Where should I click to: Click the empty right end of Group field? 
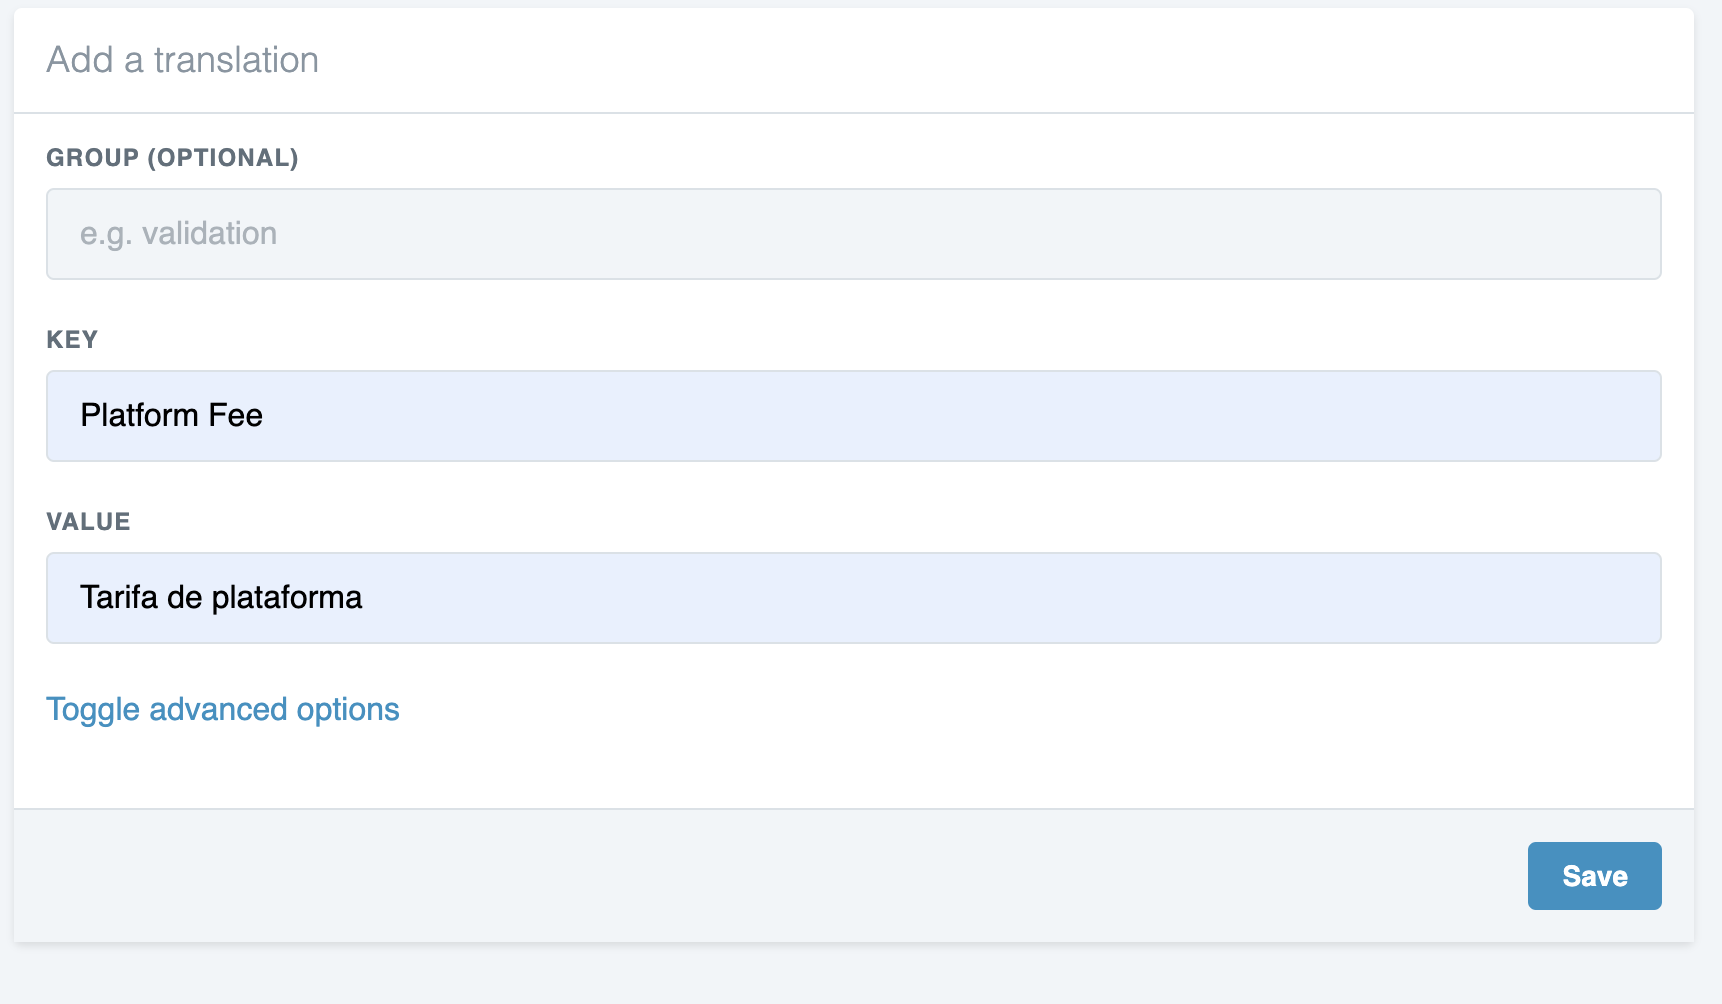coord(1500,234)
